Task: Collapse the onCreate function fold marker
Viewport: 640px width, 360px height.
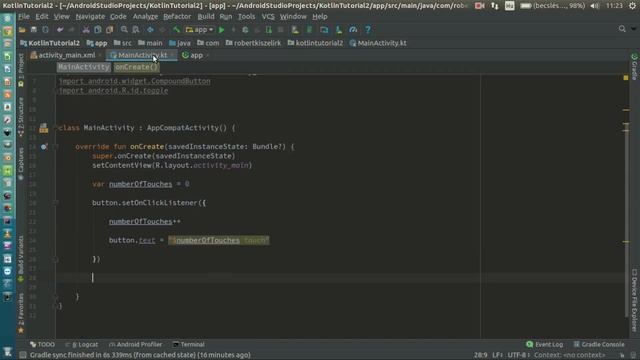Action: pyautogui.click(x=56, y=147)
